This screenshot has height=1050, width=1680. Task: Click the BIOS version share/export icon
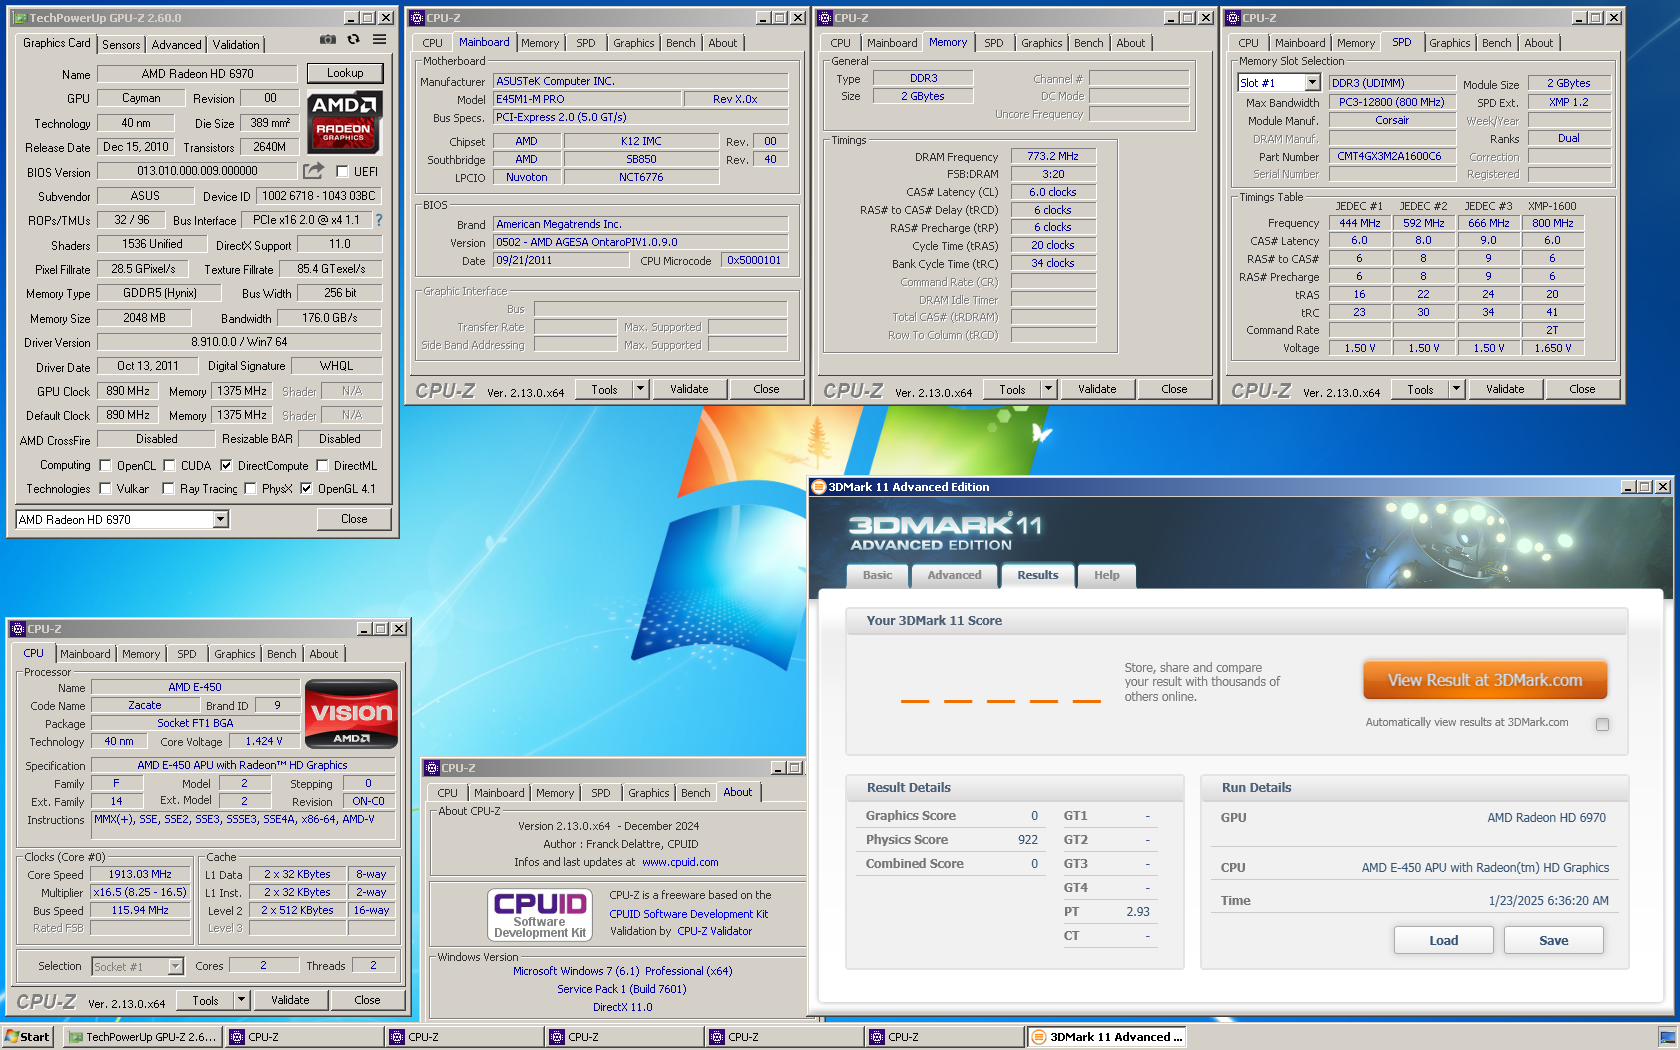tap(313, 171)
